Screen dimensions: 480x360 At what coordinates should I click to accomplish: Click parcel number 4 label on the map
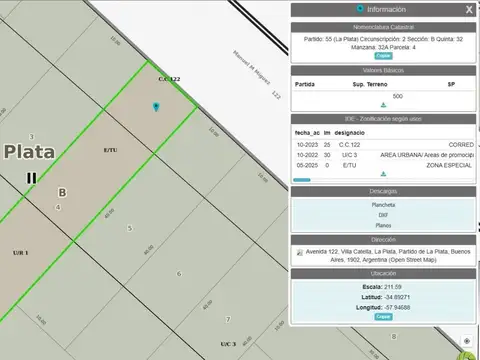click(x=58, y=207)
